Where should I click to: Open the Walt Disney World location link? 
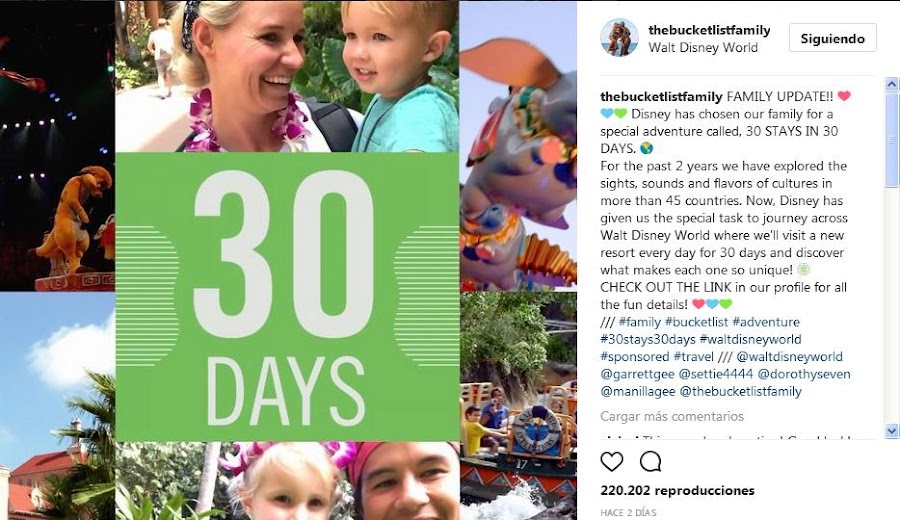[703, 48]
